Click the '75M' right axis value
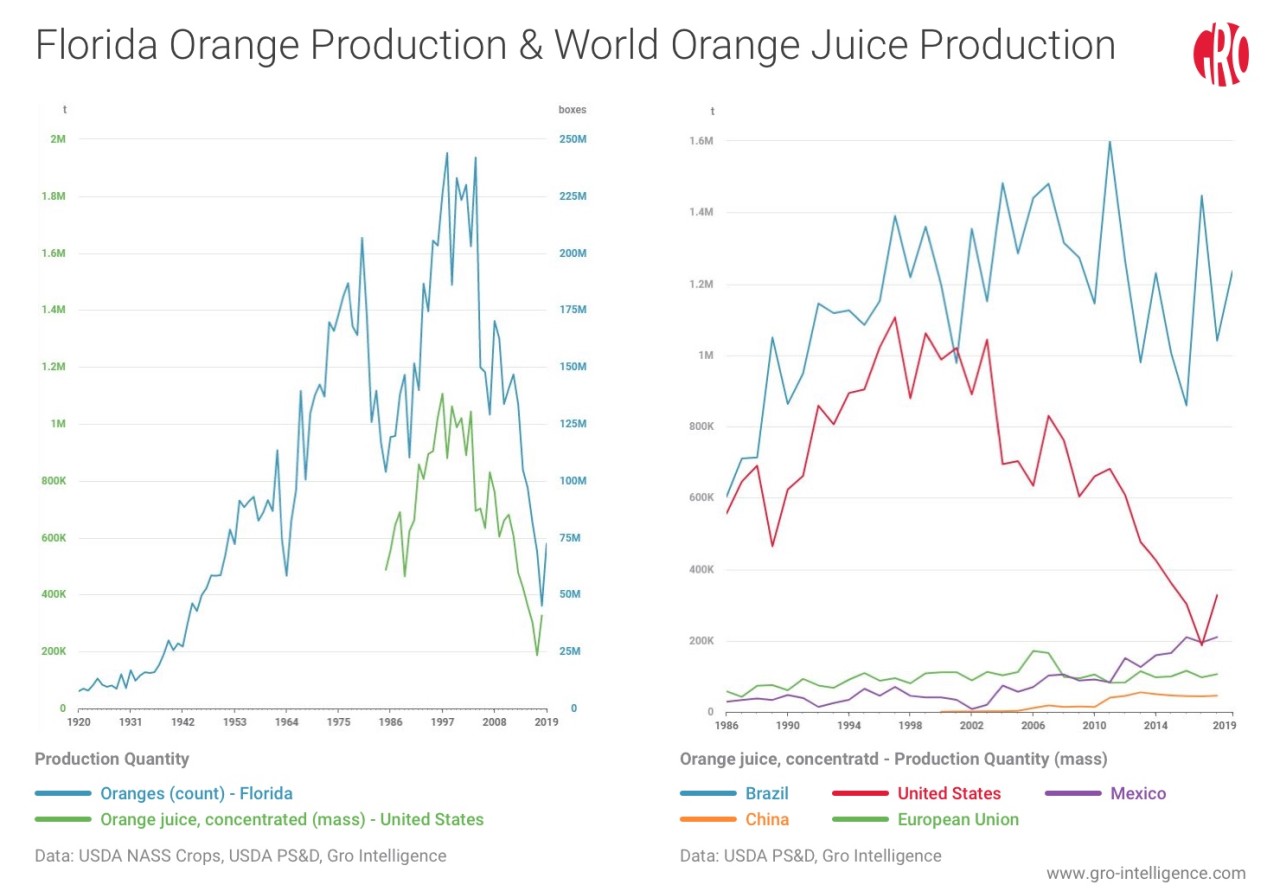The width and height of the screenshot is (1280, 891). point(569,538)
